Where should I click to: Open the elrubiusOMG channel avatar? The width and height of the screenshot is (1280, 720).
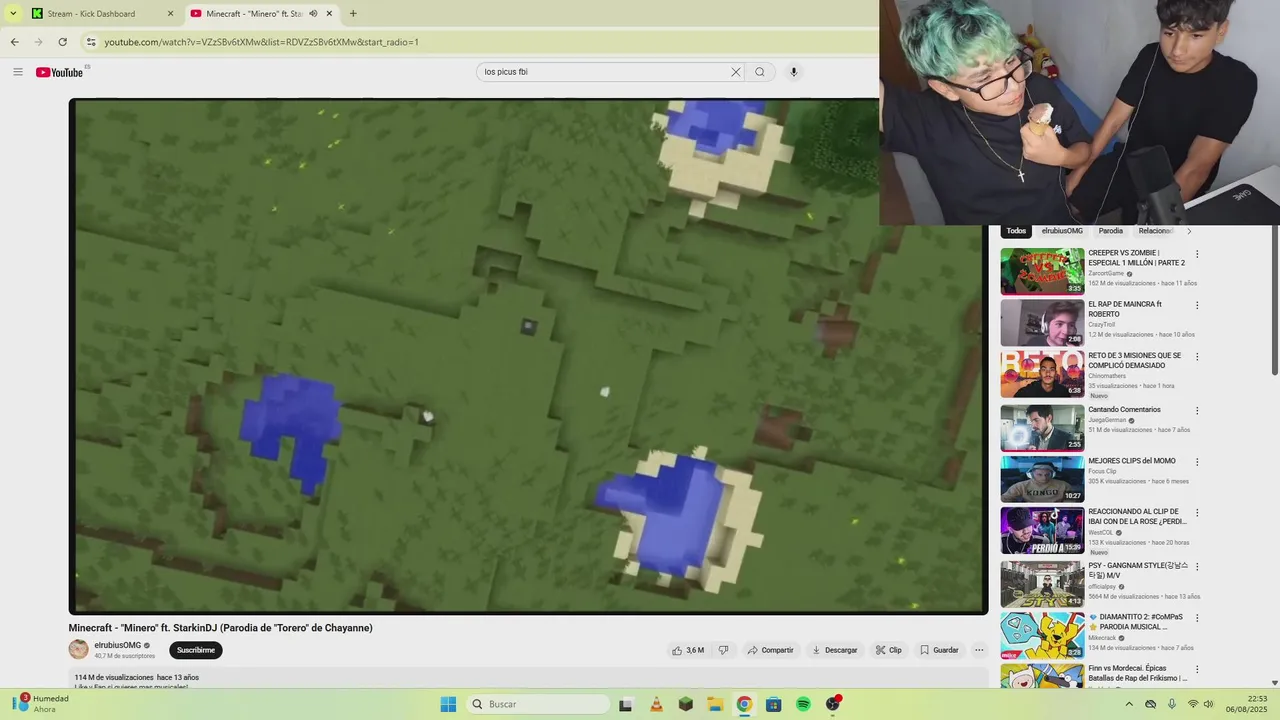point(78,650)
